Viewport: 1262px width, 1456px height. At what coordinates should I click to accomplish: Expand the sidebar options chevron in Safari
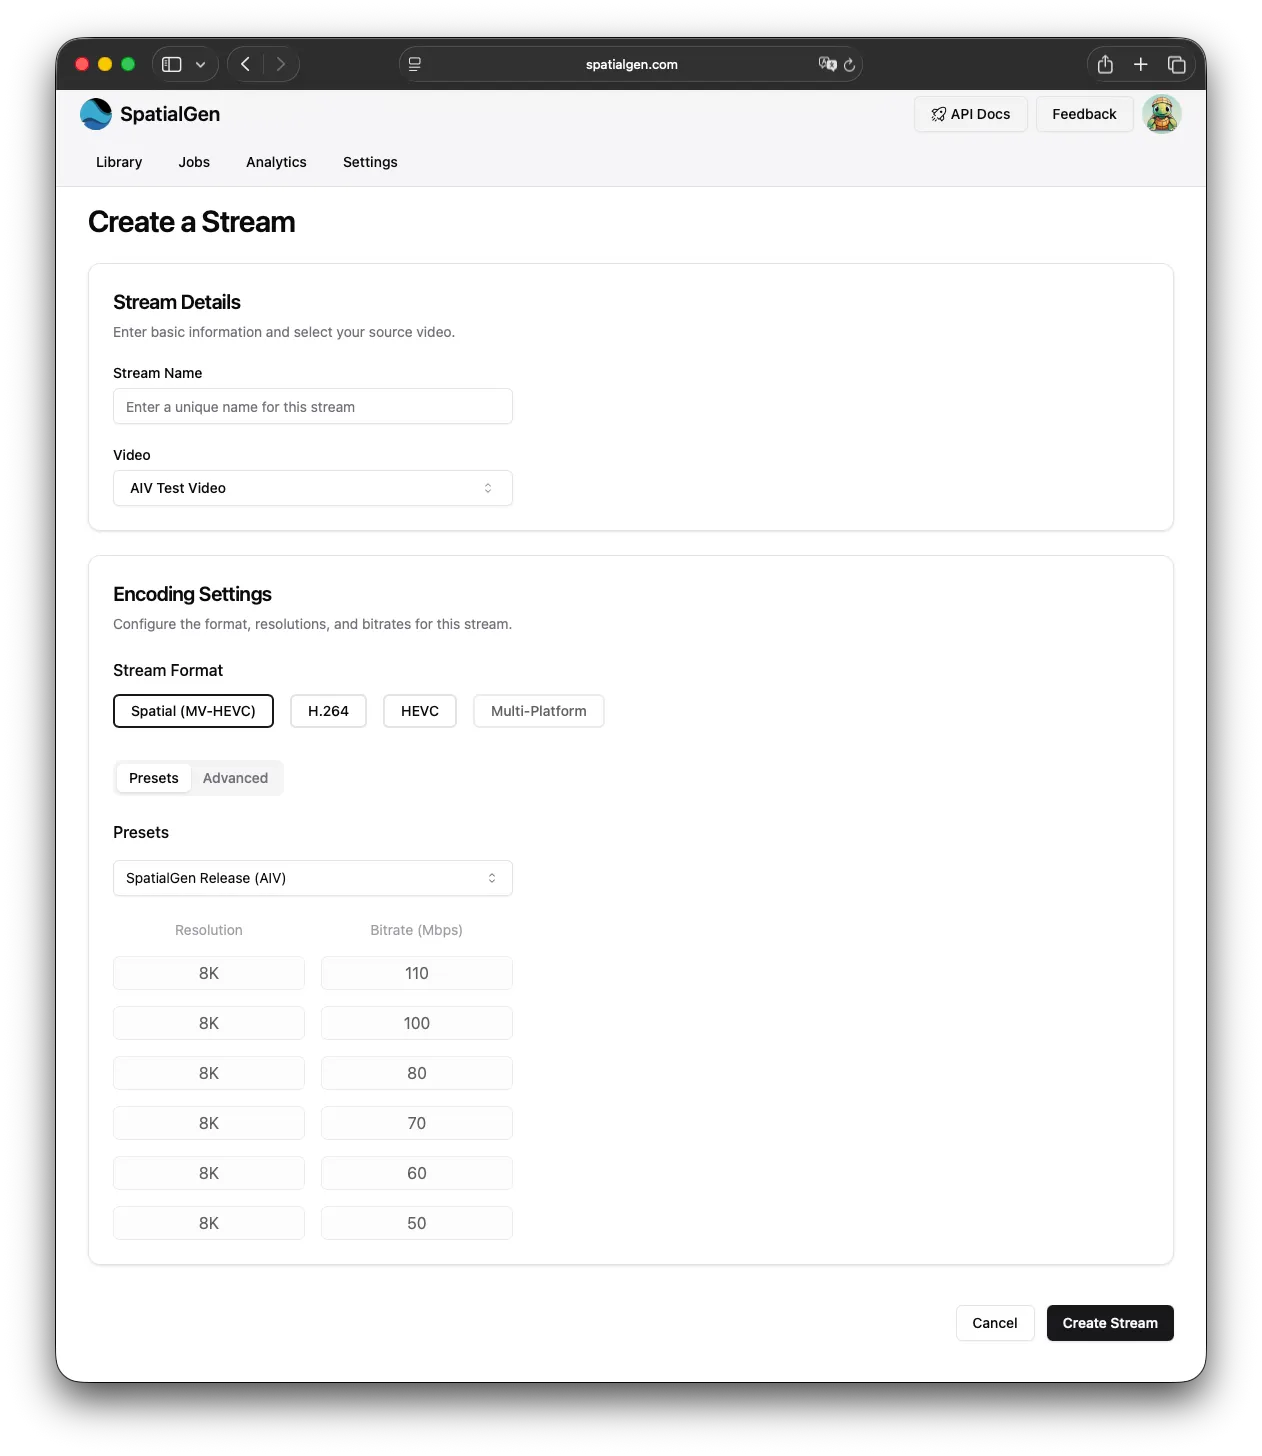coord(200,65)
